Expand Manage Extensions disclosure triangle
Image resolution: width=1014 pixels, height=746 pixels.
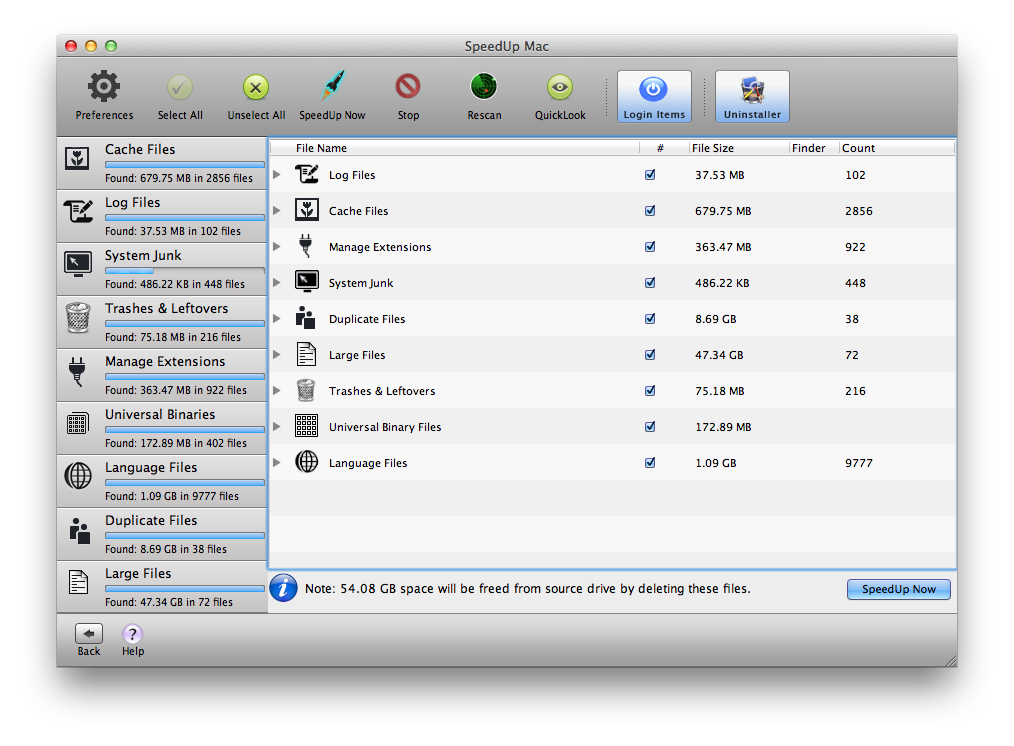[x=277, y=246]
